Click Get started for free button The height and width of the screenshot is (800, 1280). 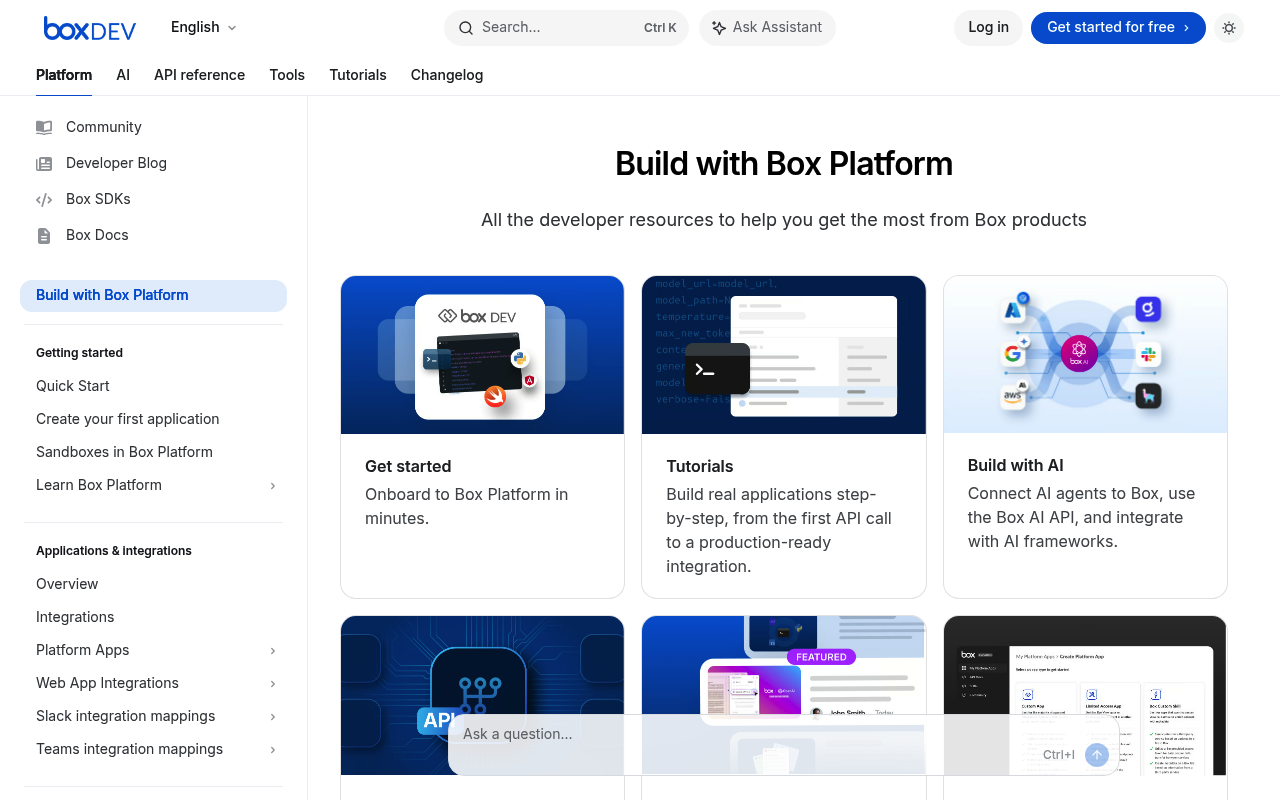pyautogui.click(x=1118, y=27)
